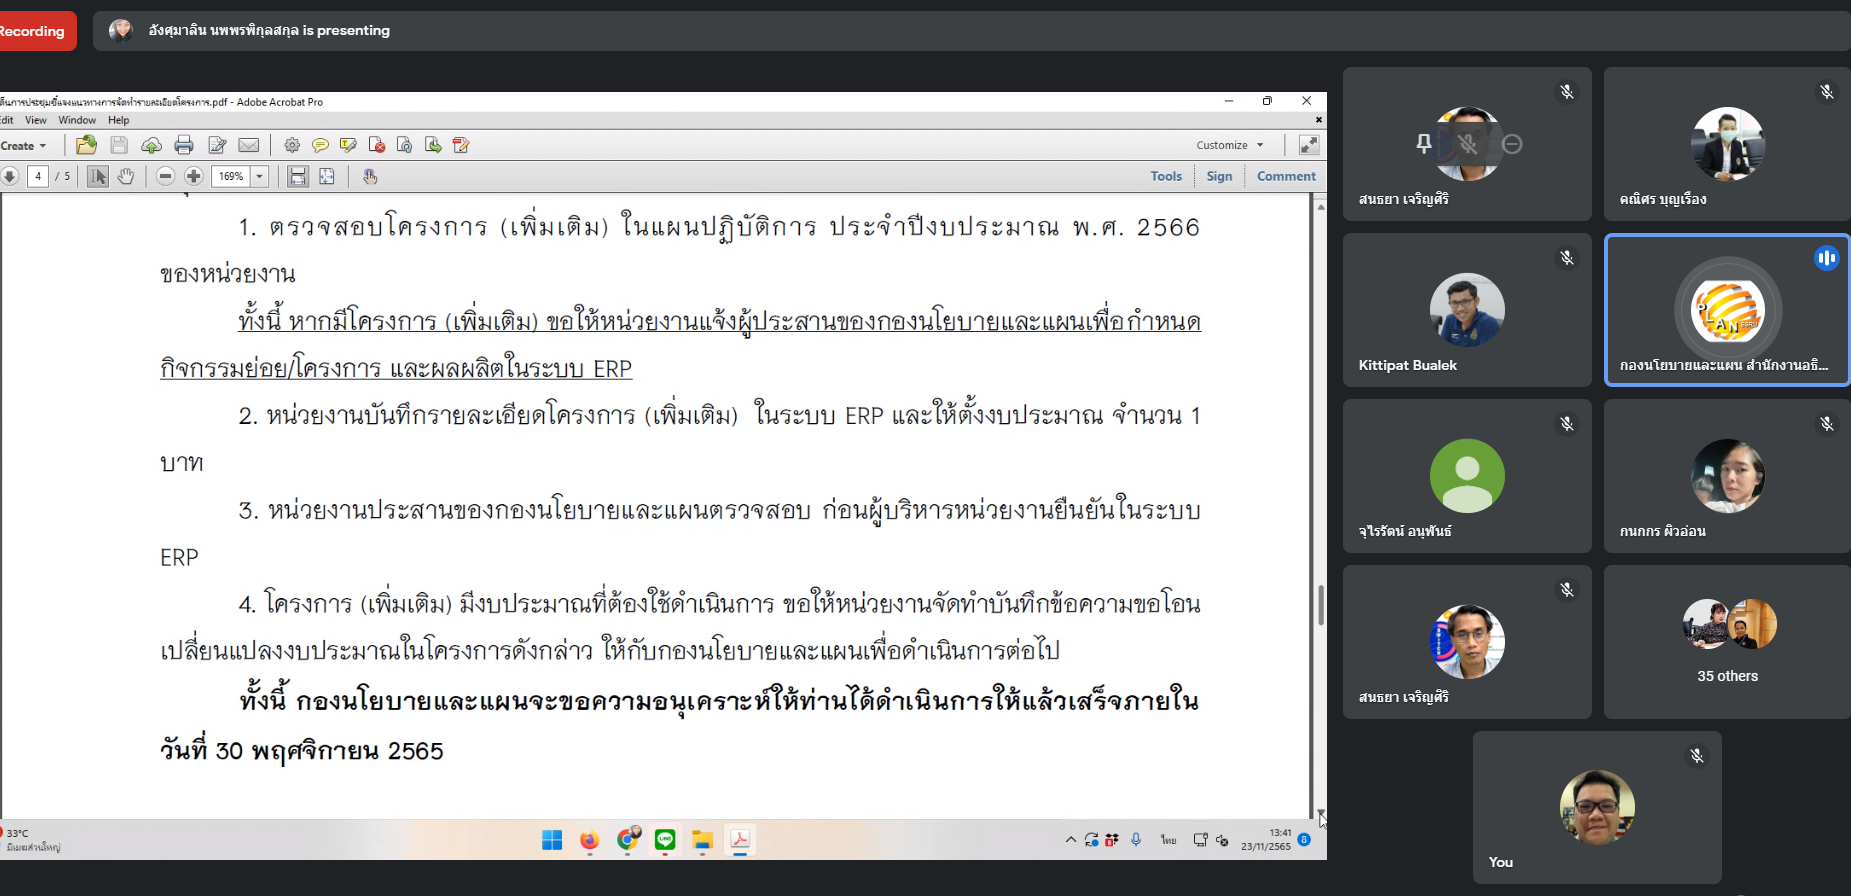Open the LINE app in taskbar
1851x896 pixels.
[x=665, y=840]
